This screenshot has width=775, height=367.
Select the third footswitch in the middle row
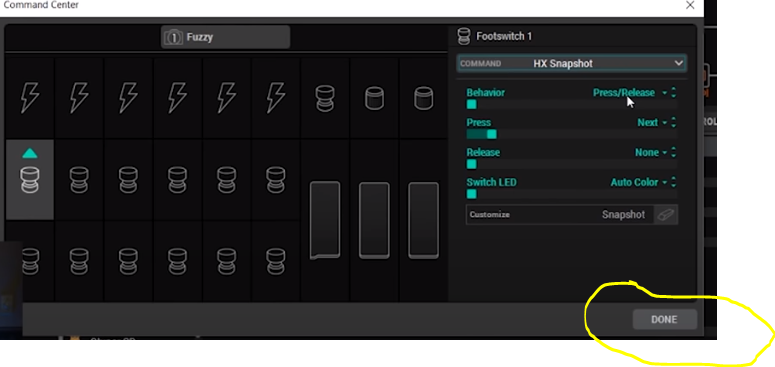click(x=128, y=180)
